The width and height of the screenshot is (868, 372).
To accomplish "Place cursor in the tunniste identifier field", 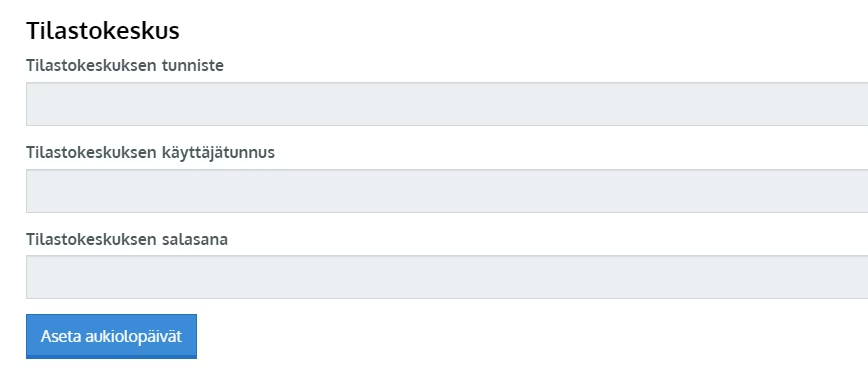I will tap(447, 104).
